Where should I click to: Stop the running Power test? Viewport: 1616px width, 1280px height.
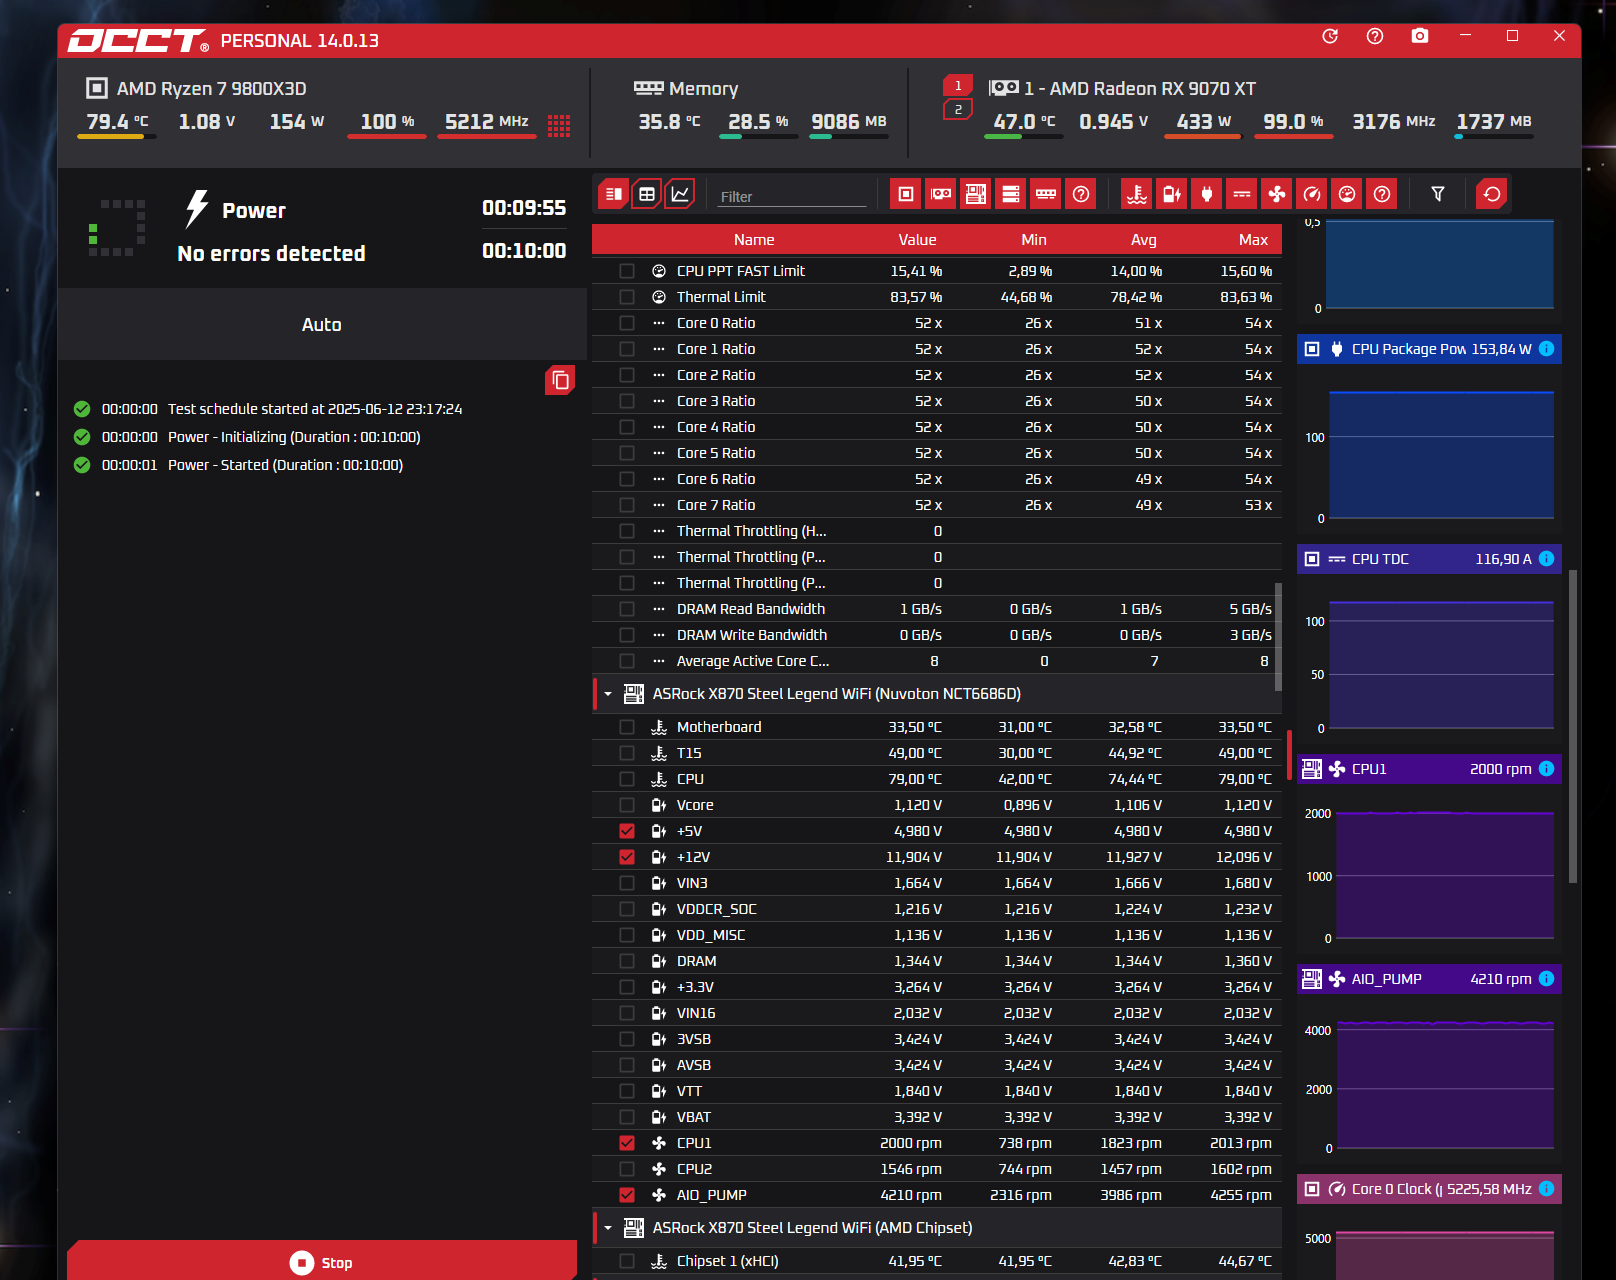tap(322, 1262)
